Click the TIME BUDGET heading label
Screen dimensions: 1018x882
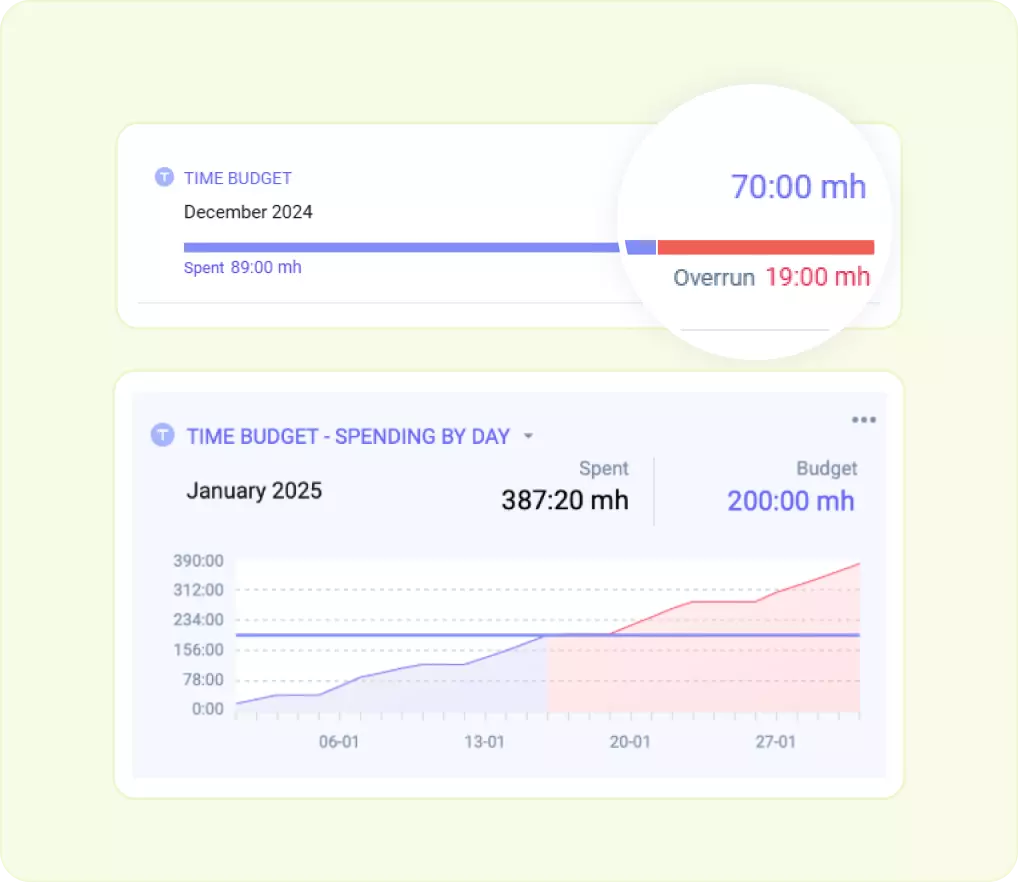pyautogui.click(x=237, y=178)
